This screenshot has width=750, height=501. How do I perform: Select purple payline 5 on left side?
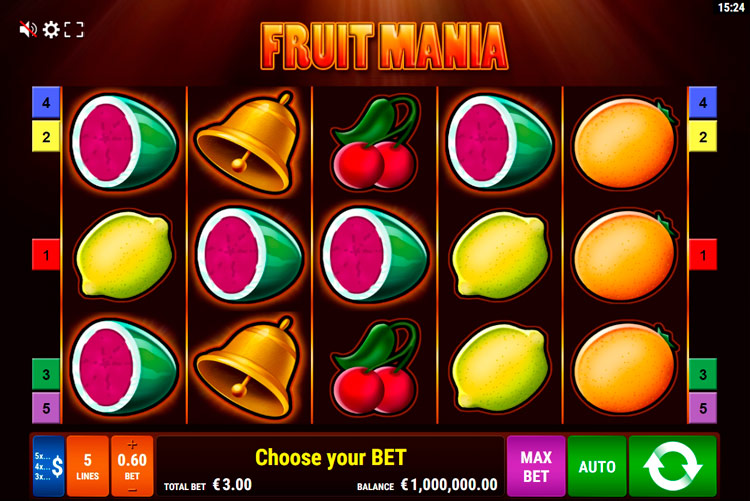pos(46,408)
